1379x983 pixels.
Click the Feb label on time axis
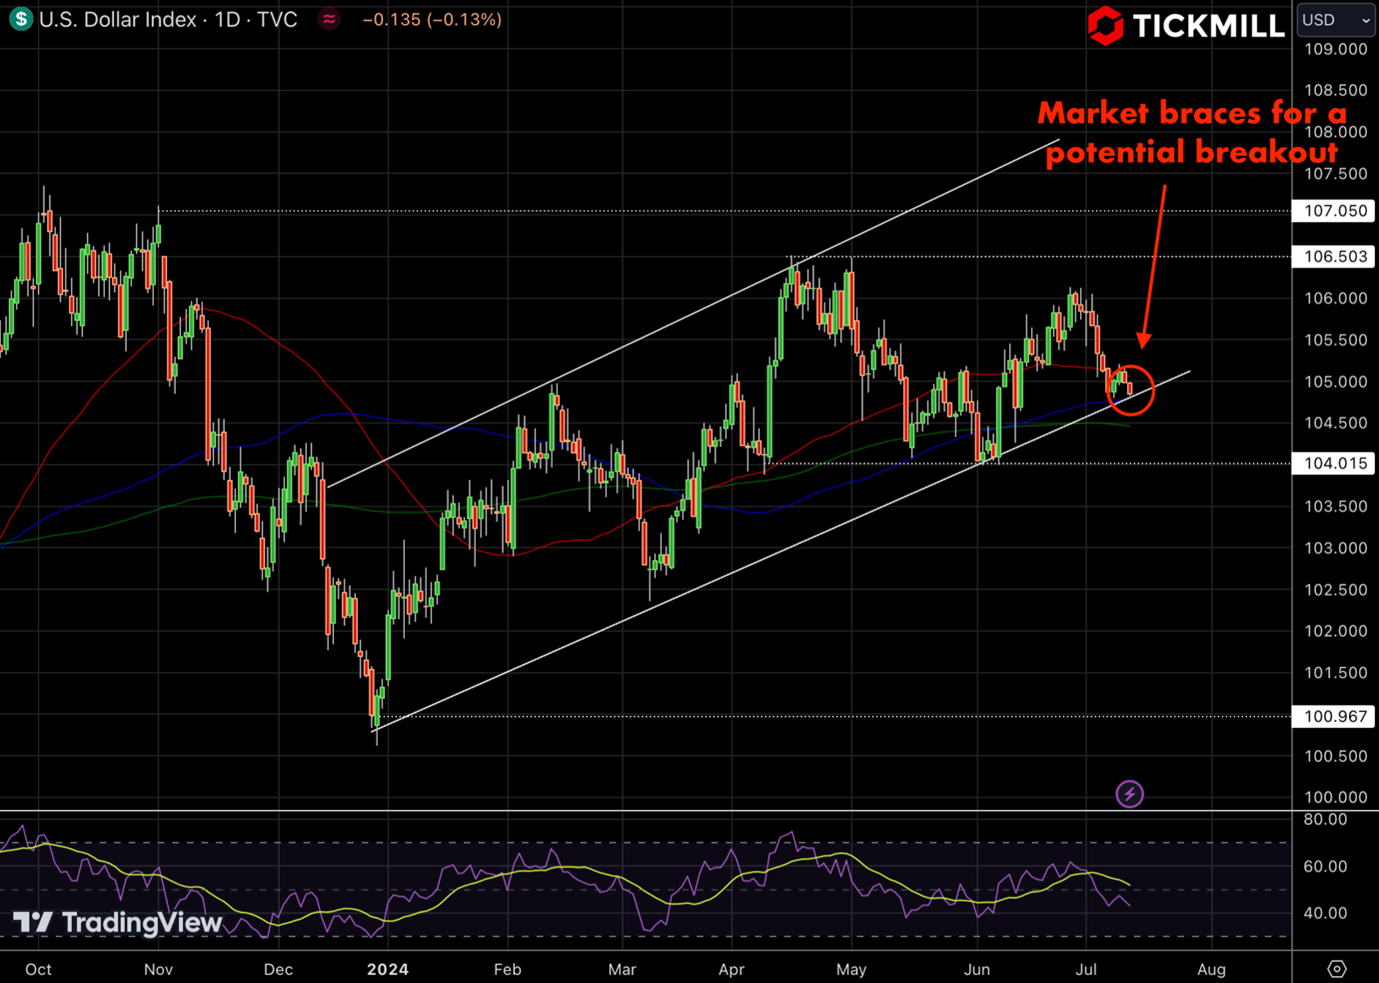[507, 969]
